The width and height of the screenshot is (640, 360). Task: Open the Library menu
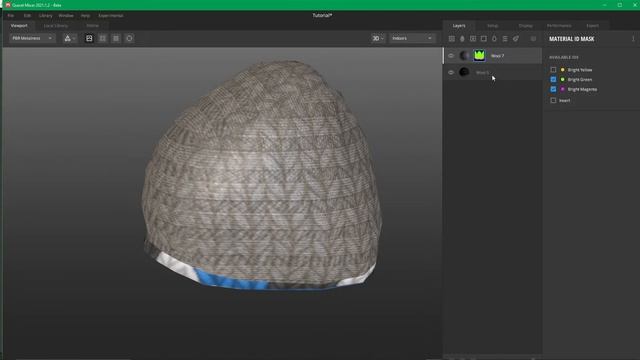[x=45, y=16]
